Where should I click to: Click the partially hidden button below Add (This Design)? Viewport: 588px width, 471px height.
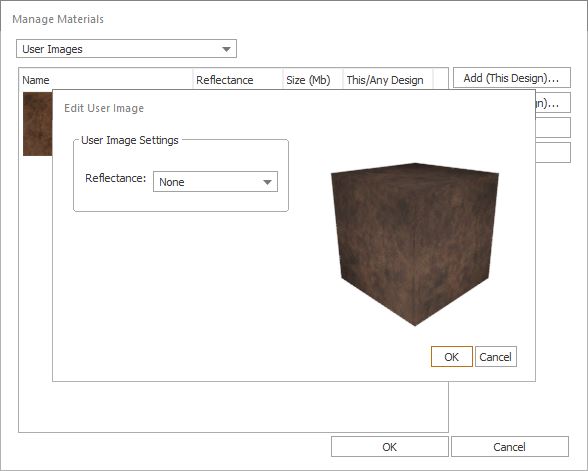553,102
